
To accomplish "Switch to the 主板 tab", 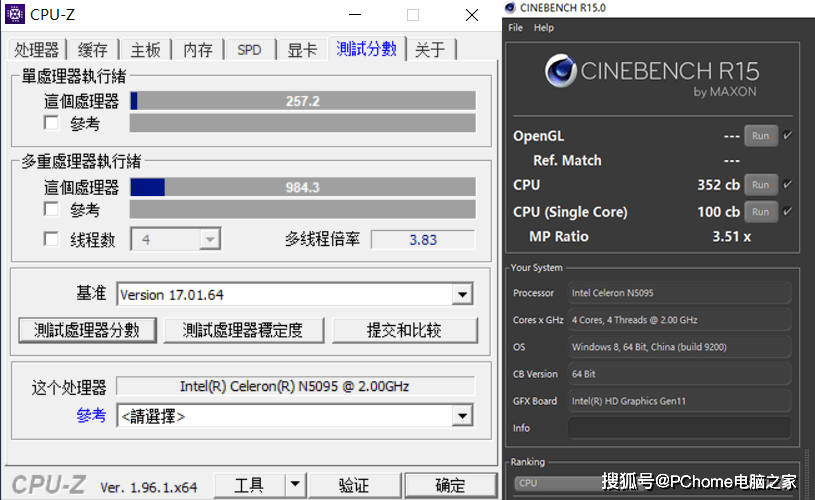I will click(x=146, y=50).
